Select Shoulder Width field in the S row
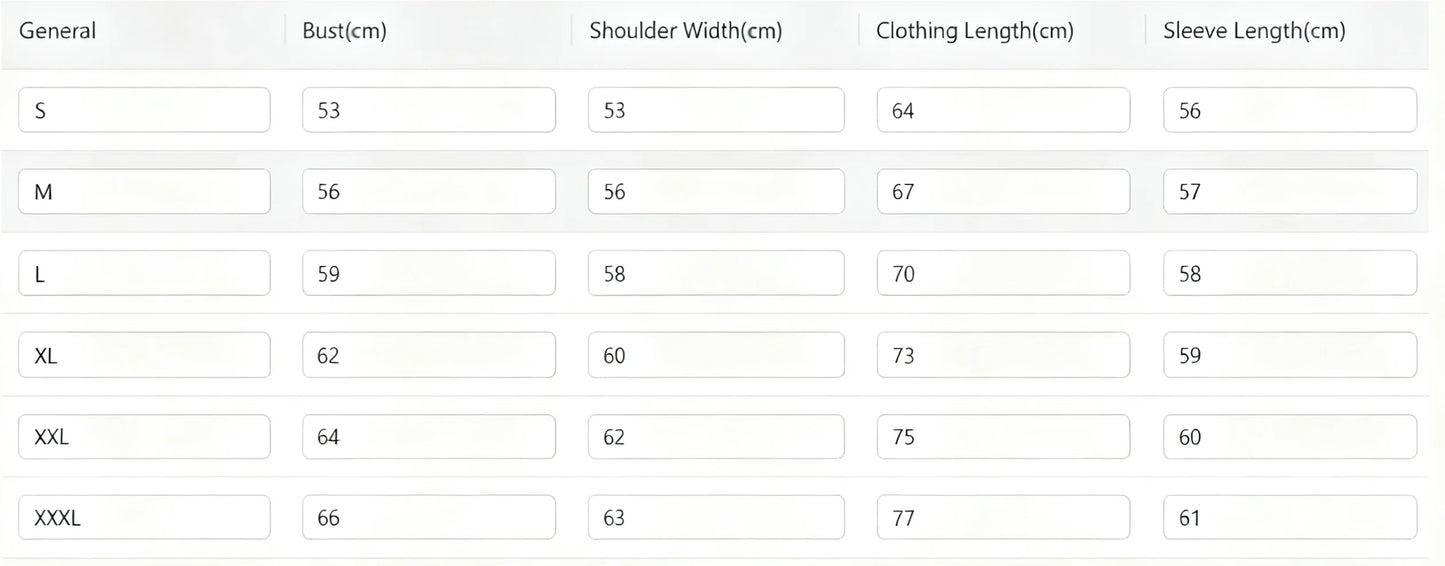Image resolution: width=1445 pixels, height=566 pixels. (x=715, y=110)
